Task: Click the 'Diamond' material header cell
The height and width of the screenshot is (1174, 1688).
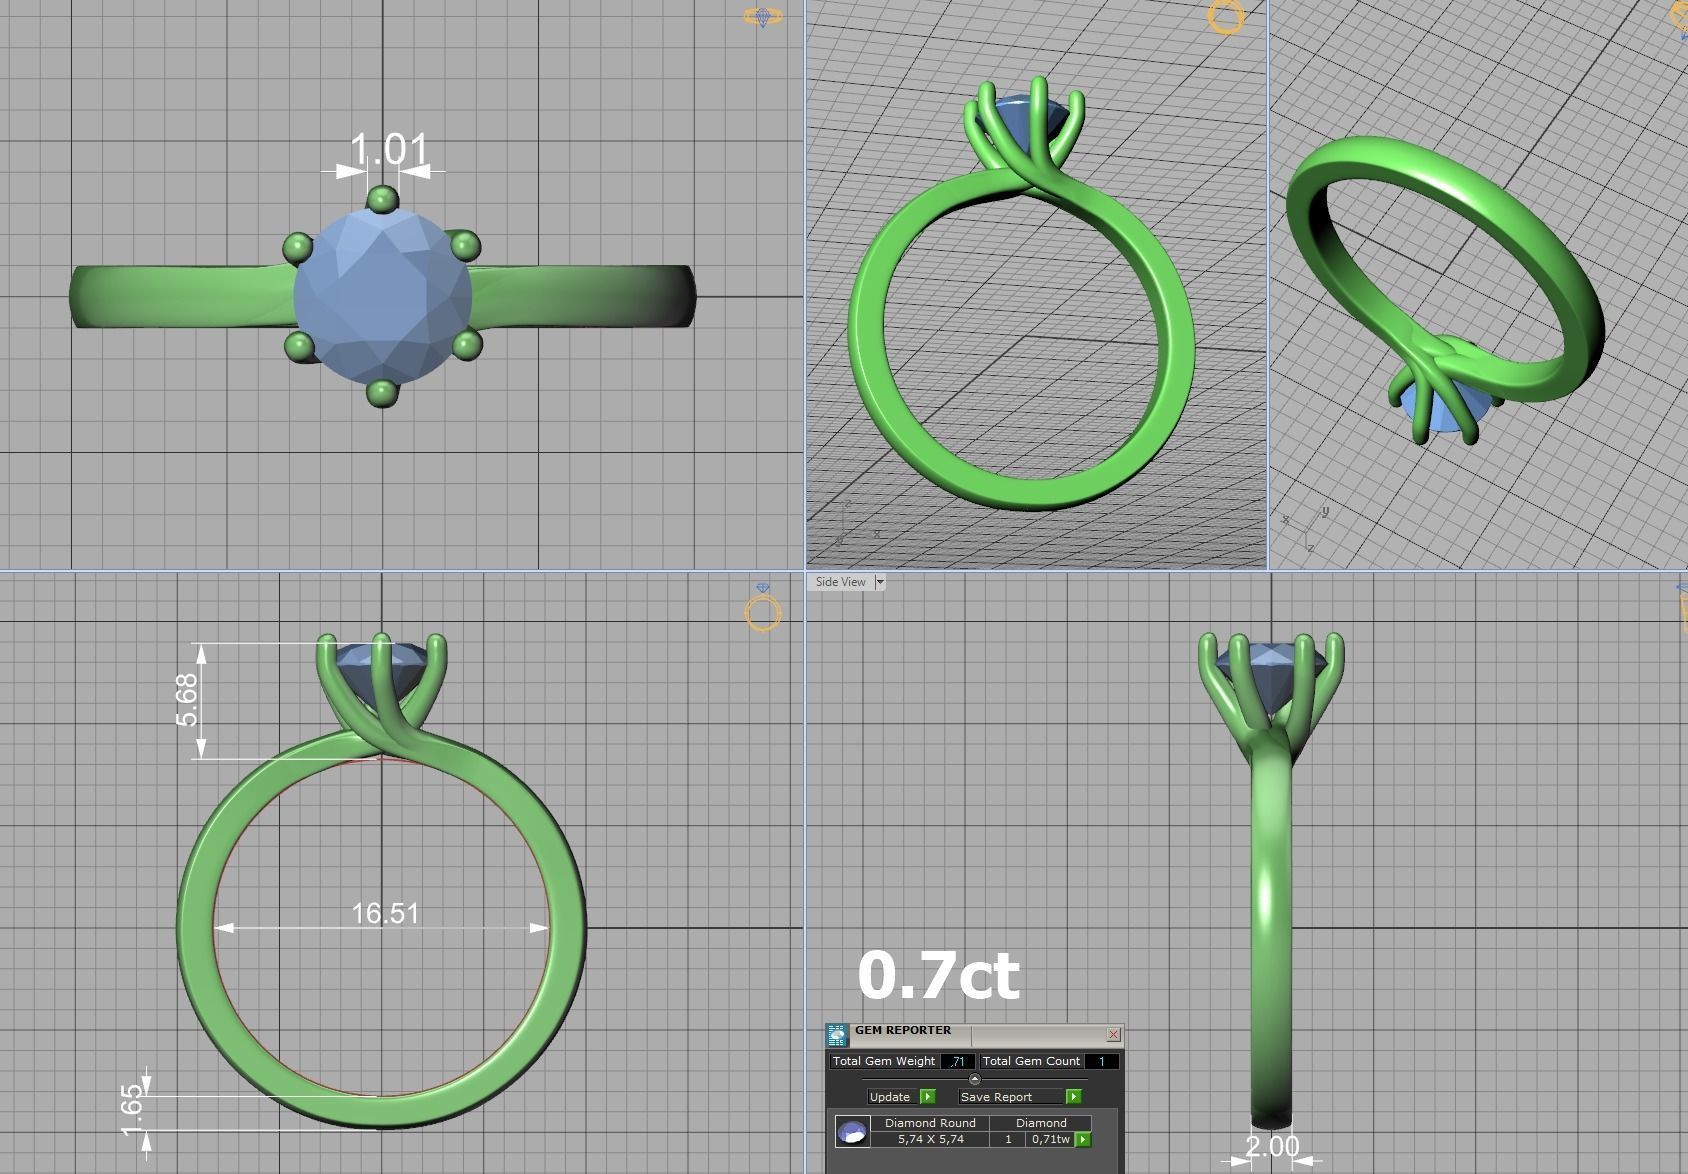Action: click(1041, 1123)
